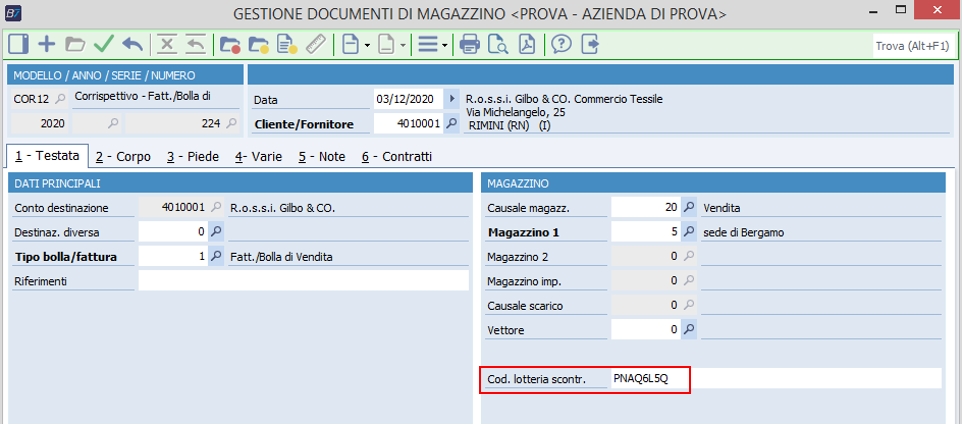This screenshot has height=425, width=962.
Task: Export to PDF icon
Action: coord(527,45)
